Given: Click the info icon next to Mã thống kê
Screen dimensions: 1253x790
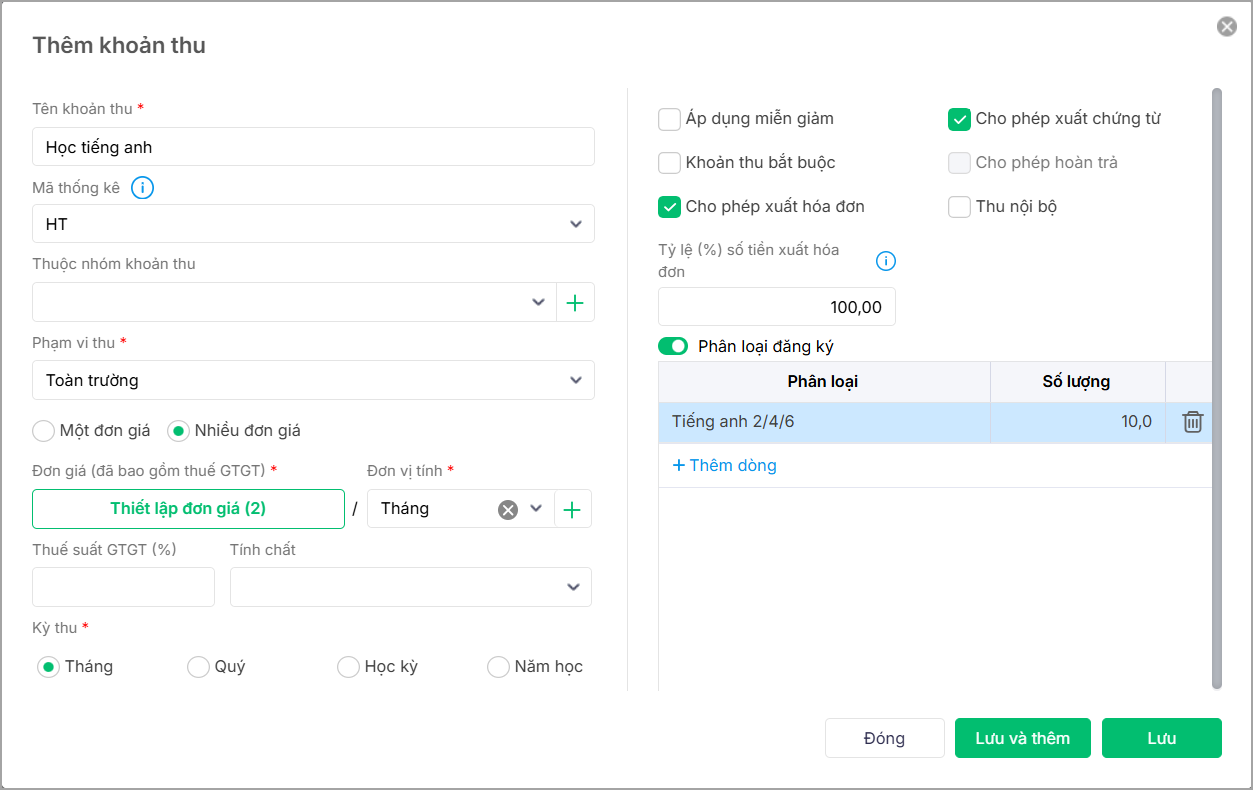Looking at the screenshot, I should (143, 187).
